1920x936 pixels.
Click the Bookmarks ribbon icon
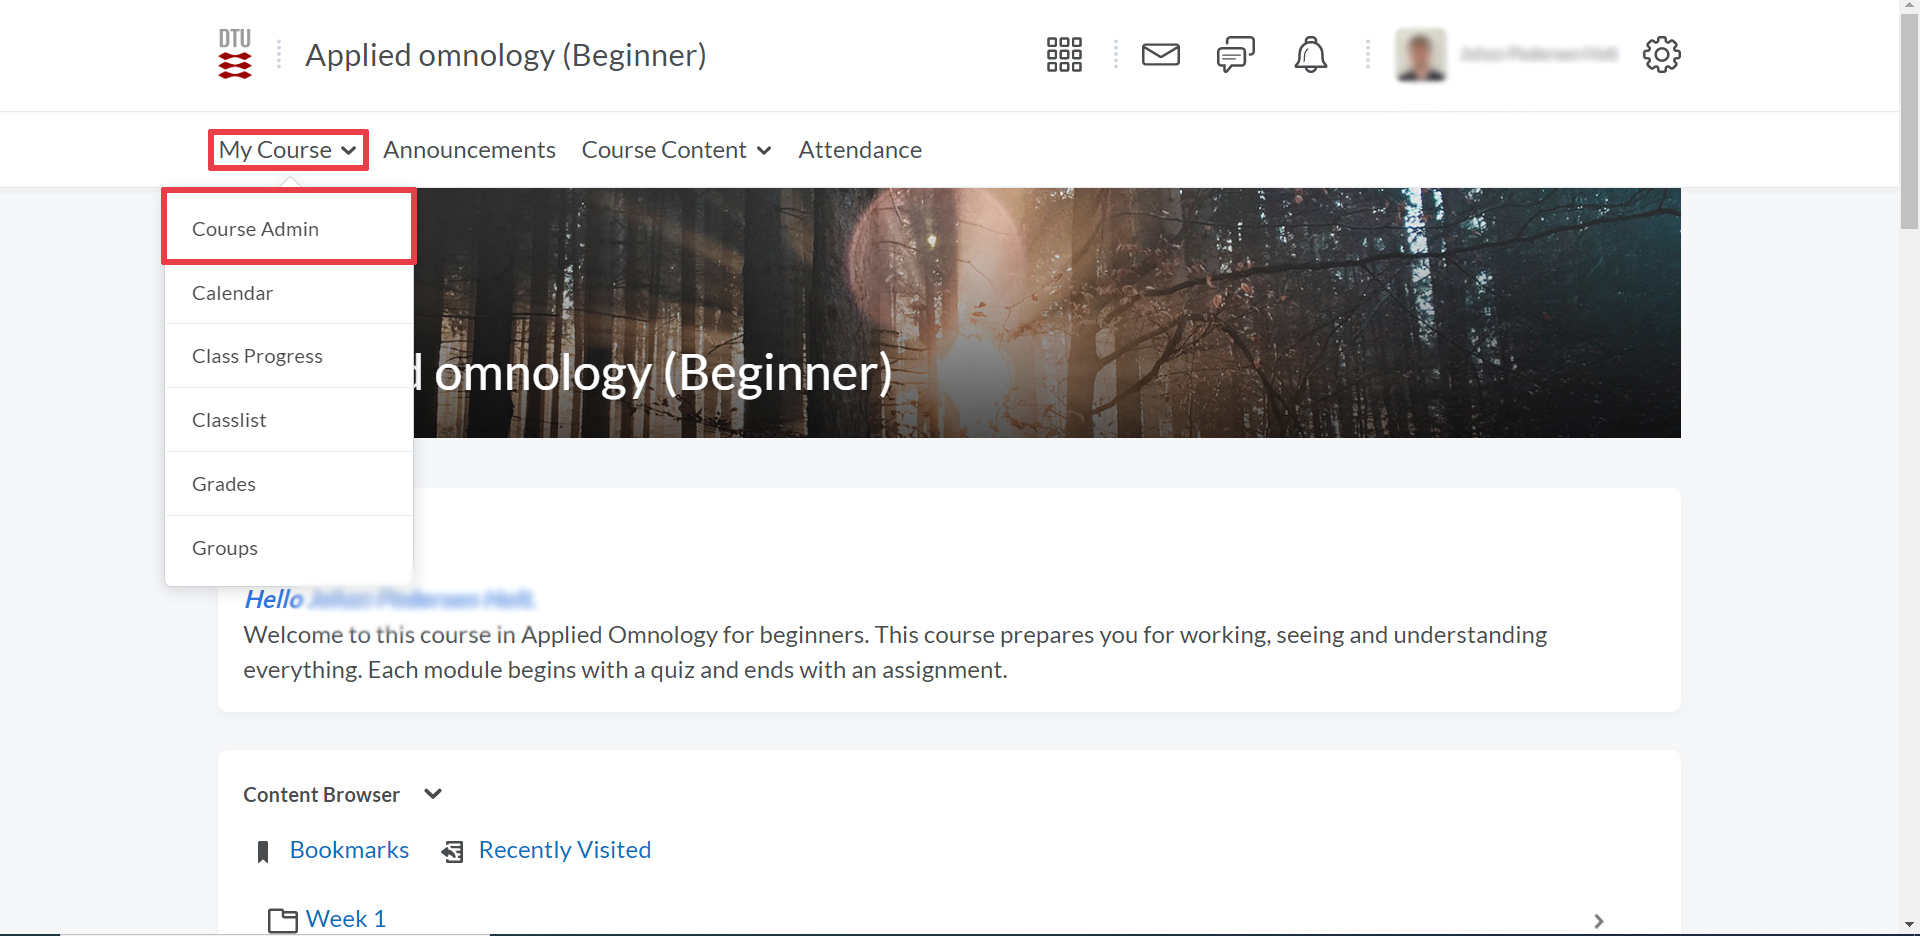(263, 851)
